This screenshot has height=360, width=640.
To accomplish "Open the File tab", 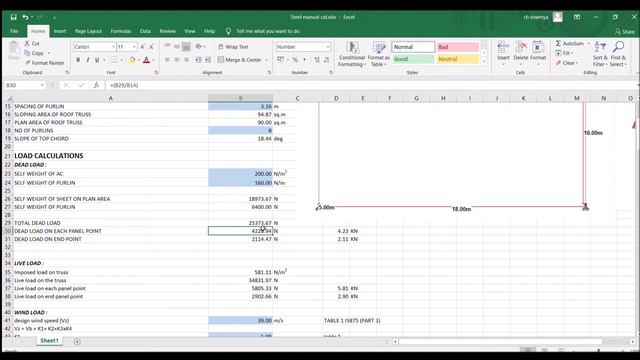I will click(x=14, y=31).
